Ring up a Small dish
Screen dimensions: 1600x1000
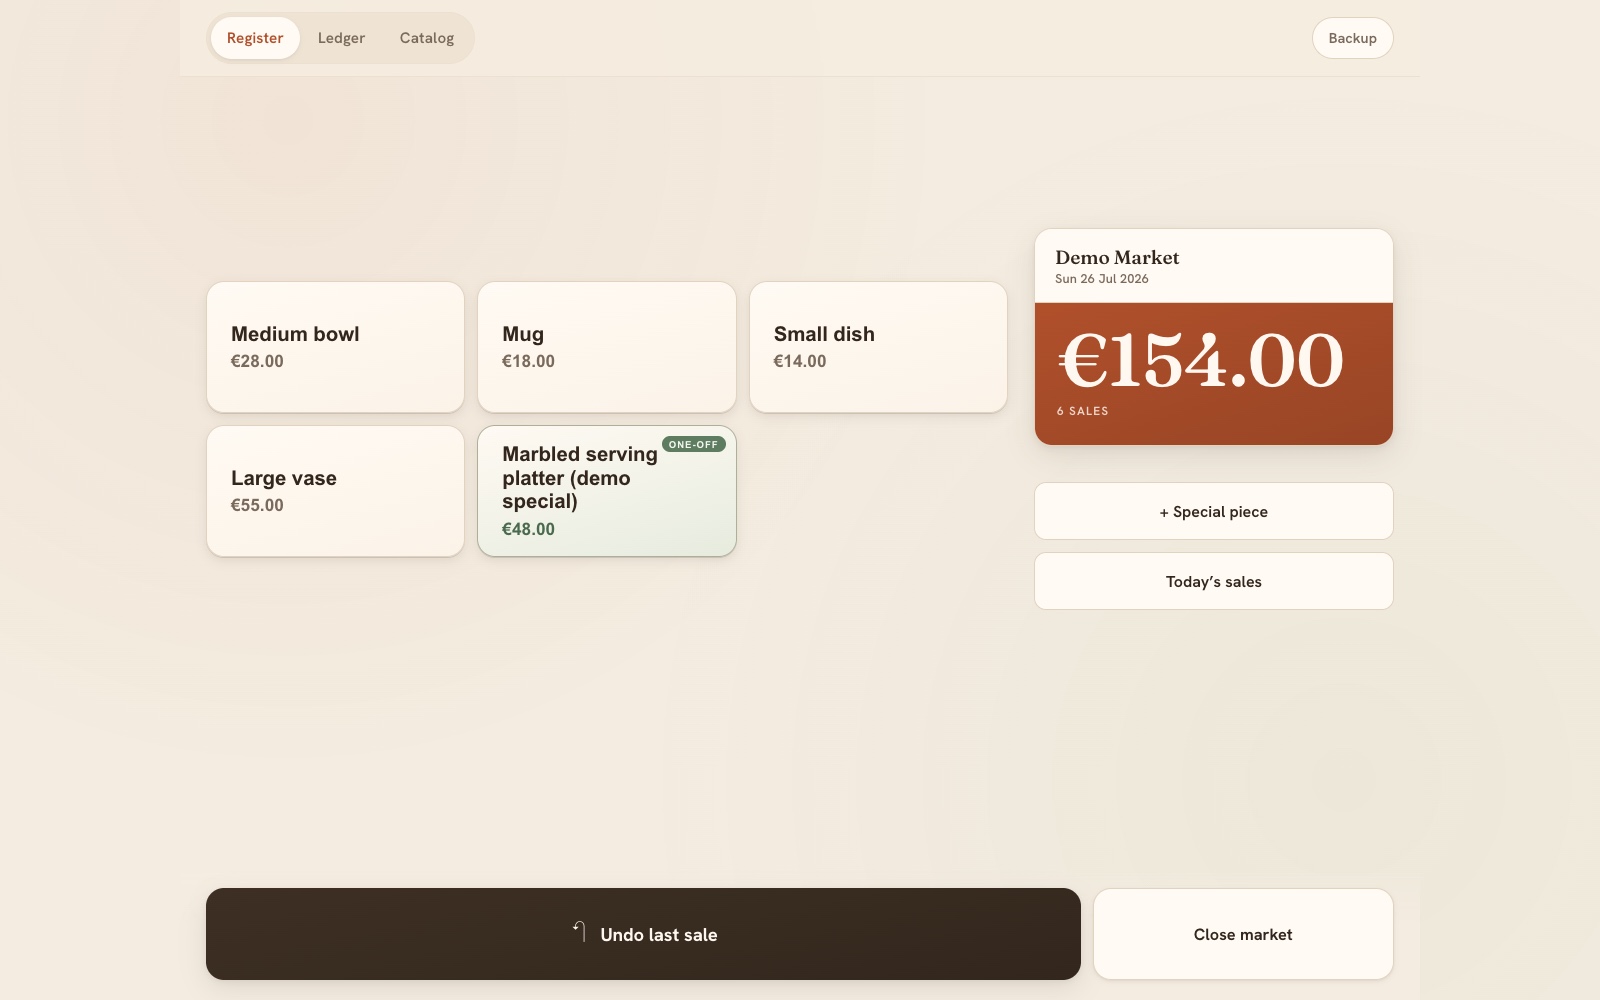tap(878, 347)
